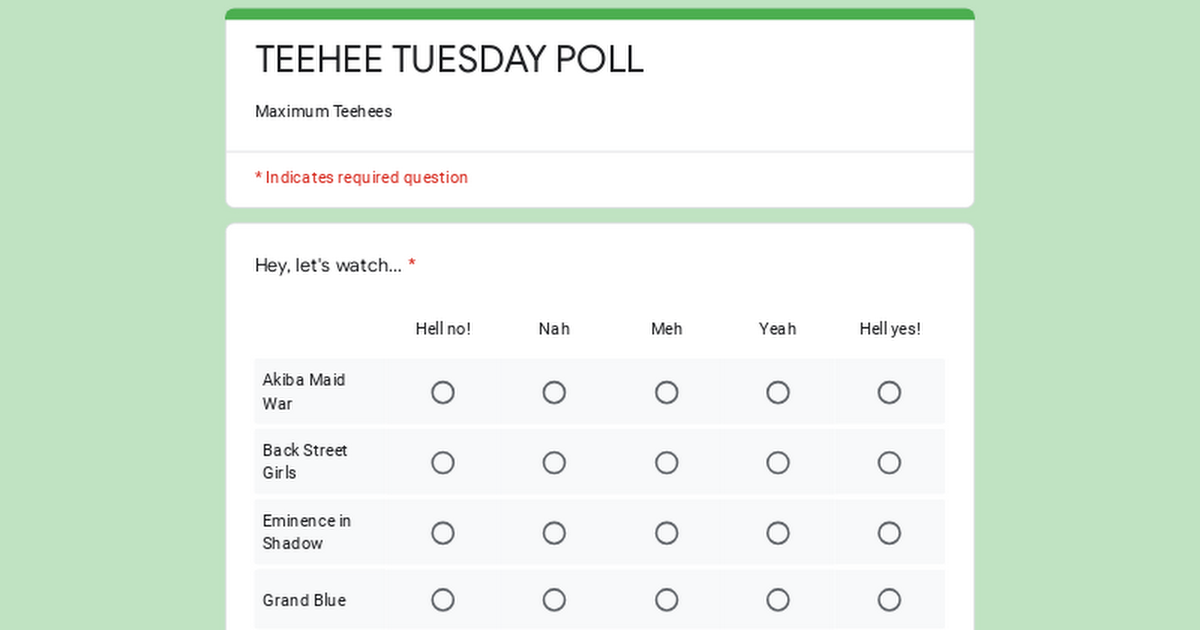The image size is (1200, 630).
Task: Pick 'Hell no!' for Grand Blue
Action: pyautogui.click(x=443, y=600)
